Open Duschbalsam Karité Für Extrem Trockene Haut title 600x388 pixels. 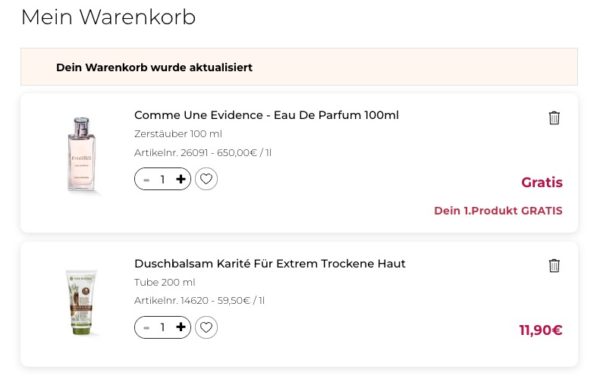pos(270,264)
